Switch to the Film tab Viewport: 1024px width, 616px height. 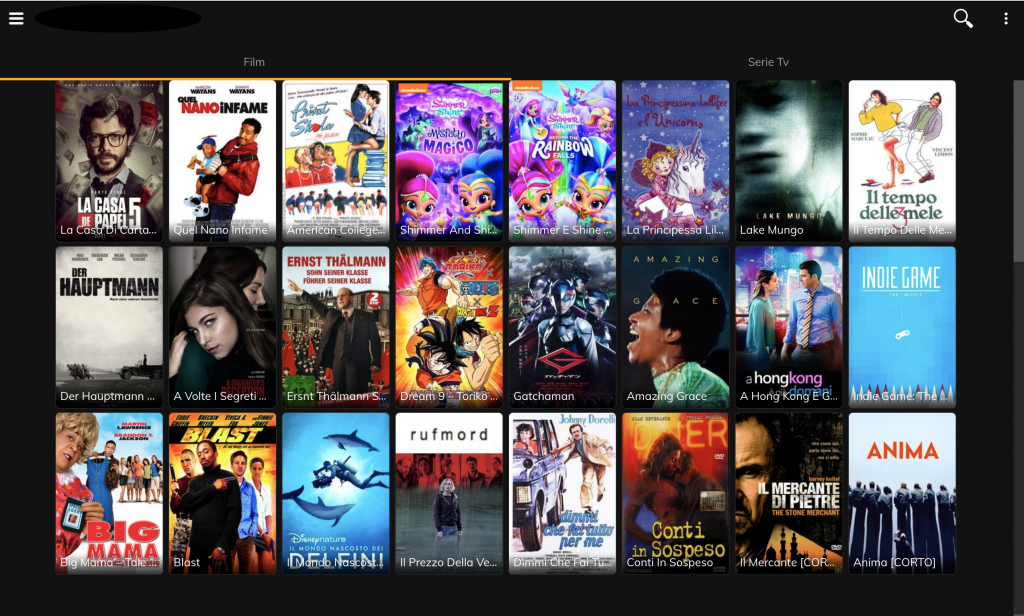(x=254, y=62)
